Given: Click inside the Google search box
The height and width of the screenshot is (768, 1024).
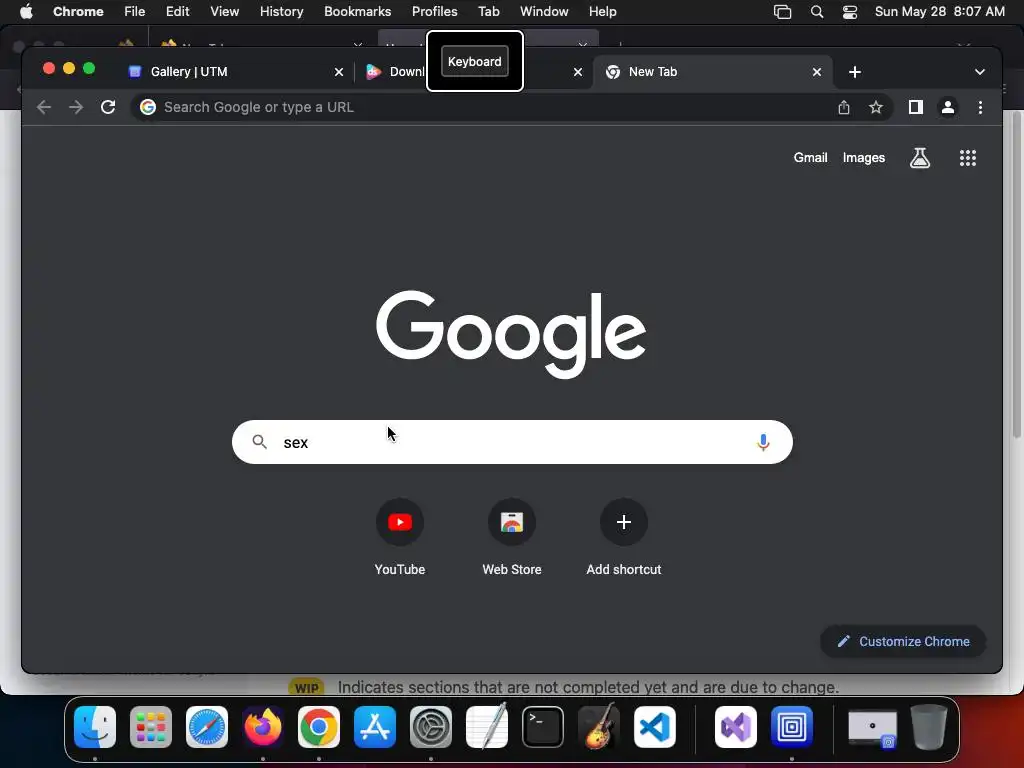Looking at the screenshot, I should (512, 442).
